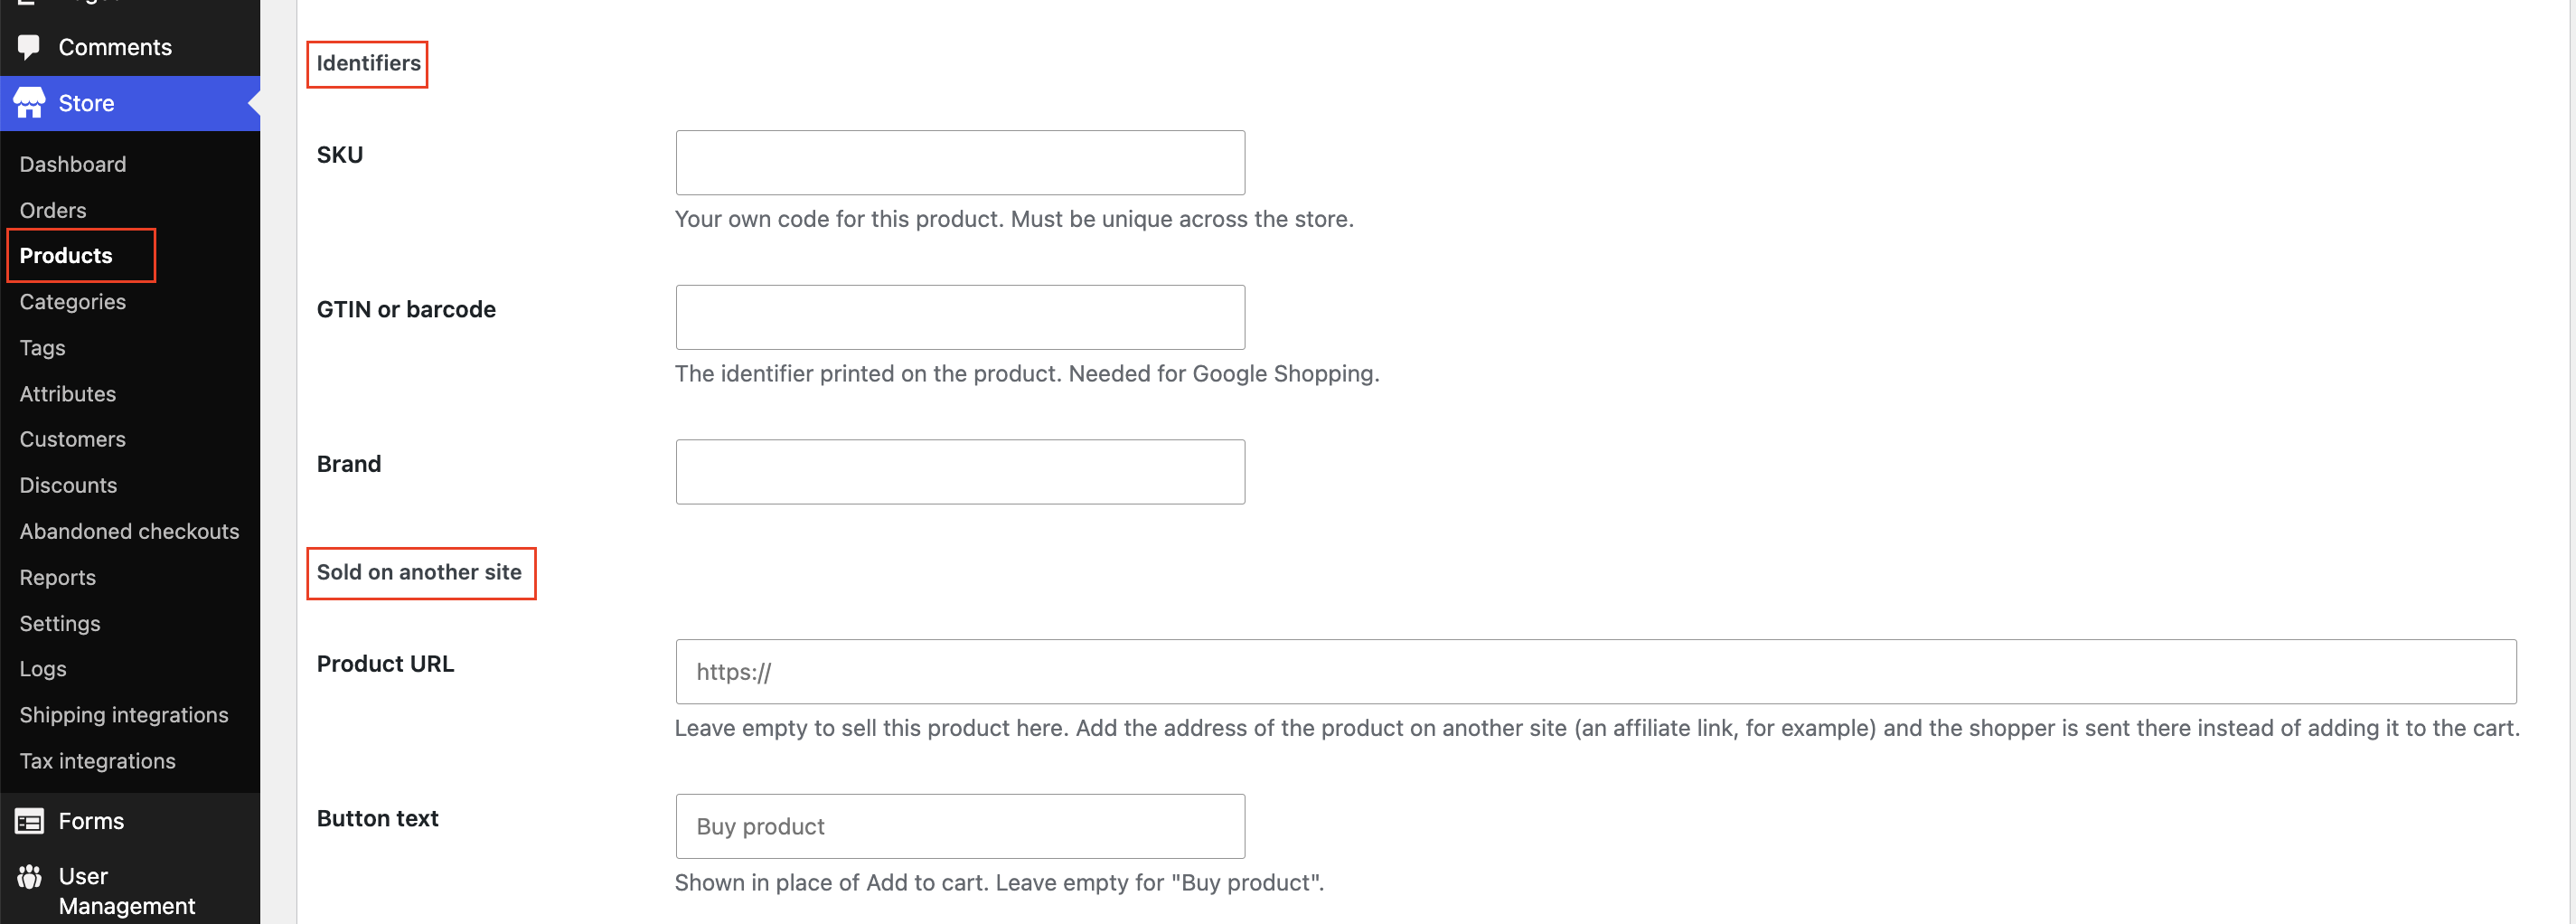Click the SKU label
This screenshot has height=924, width=2576.
click(340, 155)
